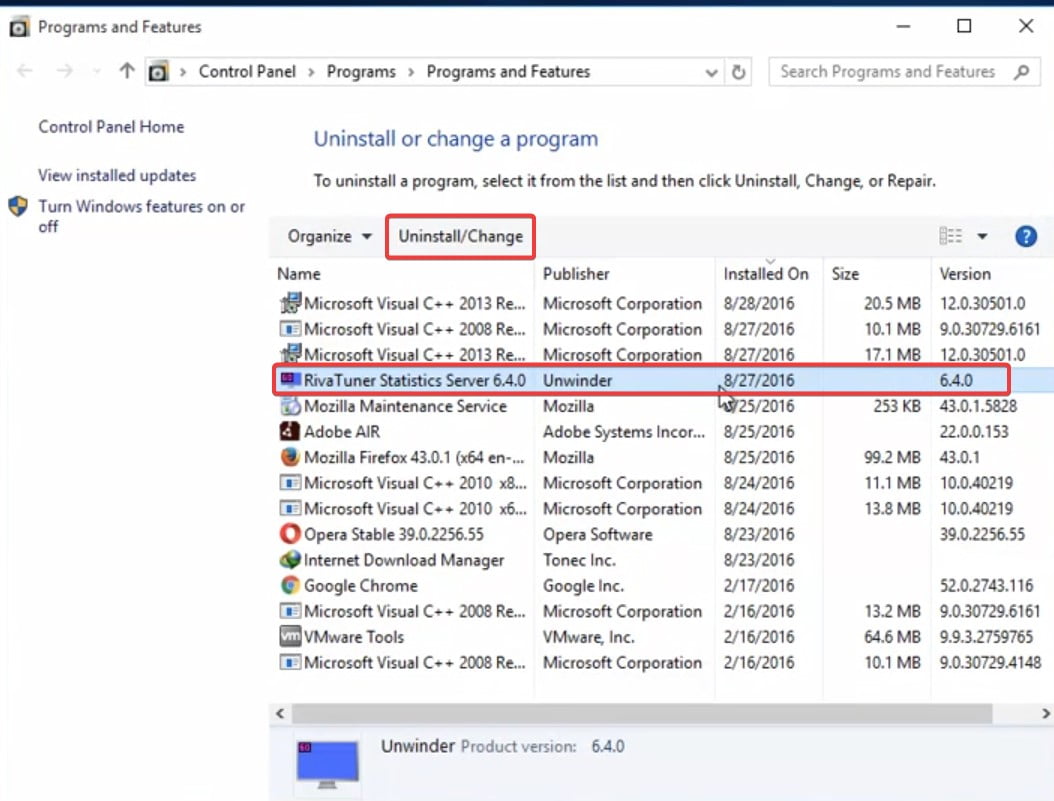Viewport: 1054px width, 801px height.
Task: Click Adobe Systems Incor... publisher cell
Action: point(624,431)
